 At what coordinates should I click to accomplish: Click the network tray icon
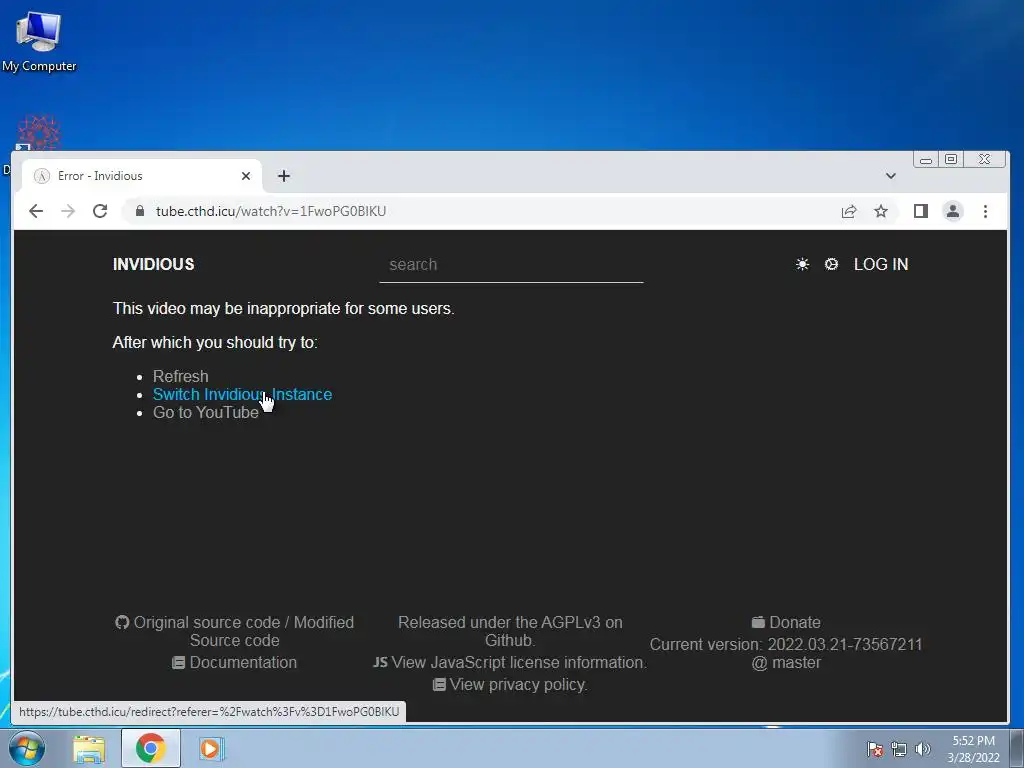[x=899, y=749]
